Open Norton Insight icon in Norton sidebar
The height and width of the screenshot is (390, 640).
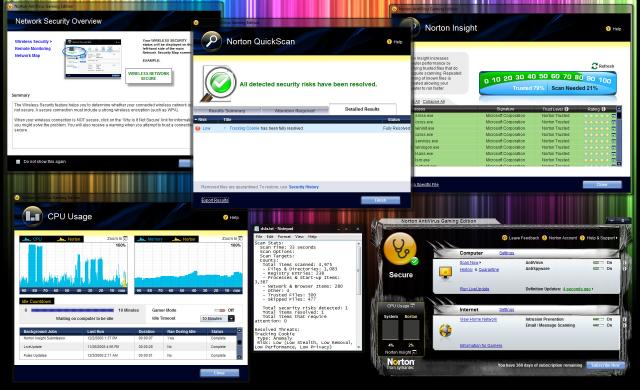tap(414, 352)
